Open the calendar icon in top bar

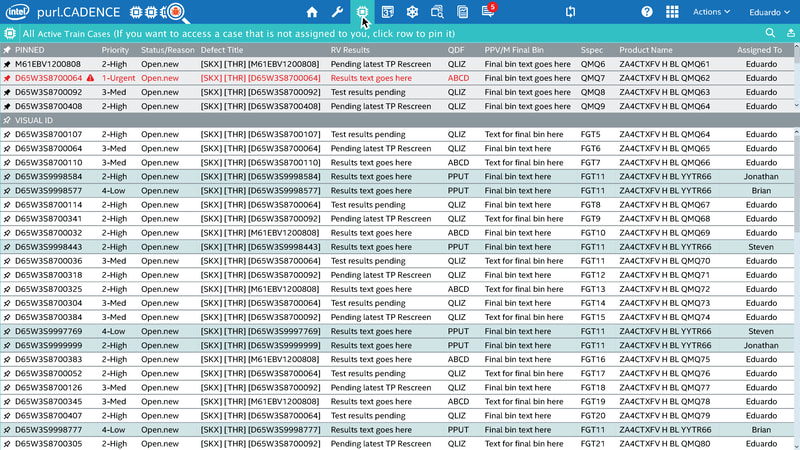click(387, 12)
